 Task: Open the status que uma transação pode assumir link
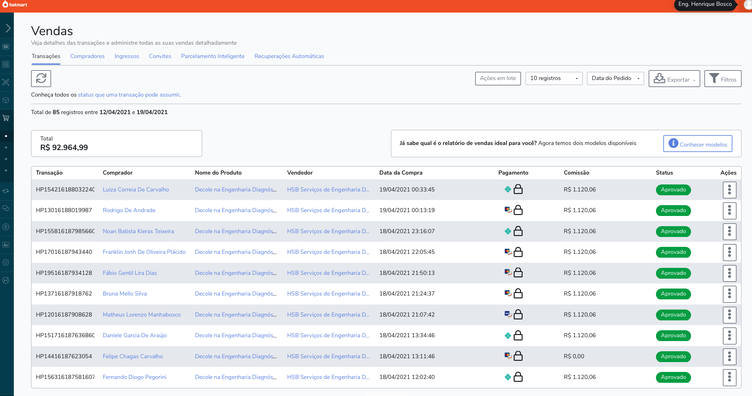(x=129, y=95)
